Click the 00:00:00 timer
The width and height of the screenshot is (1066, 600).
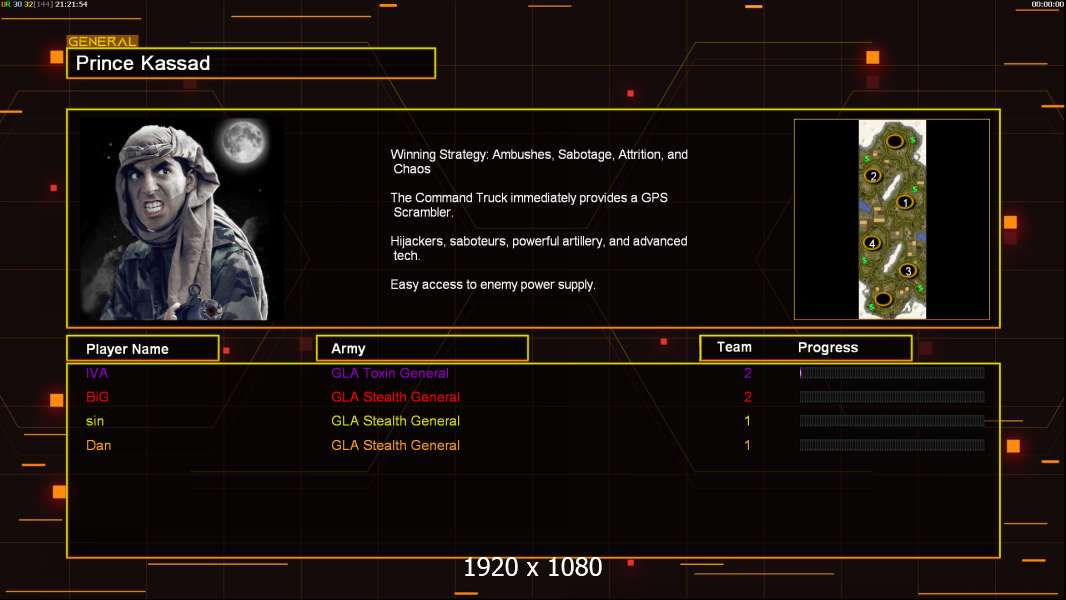point(1048,4)
